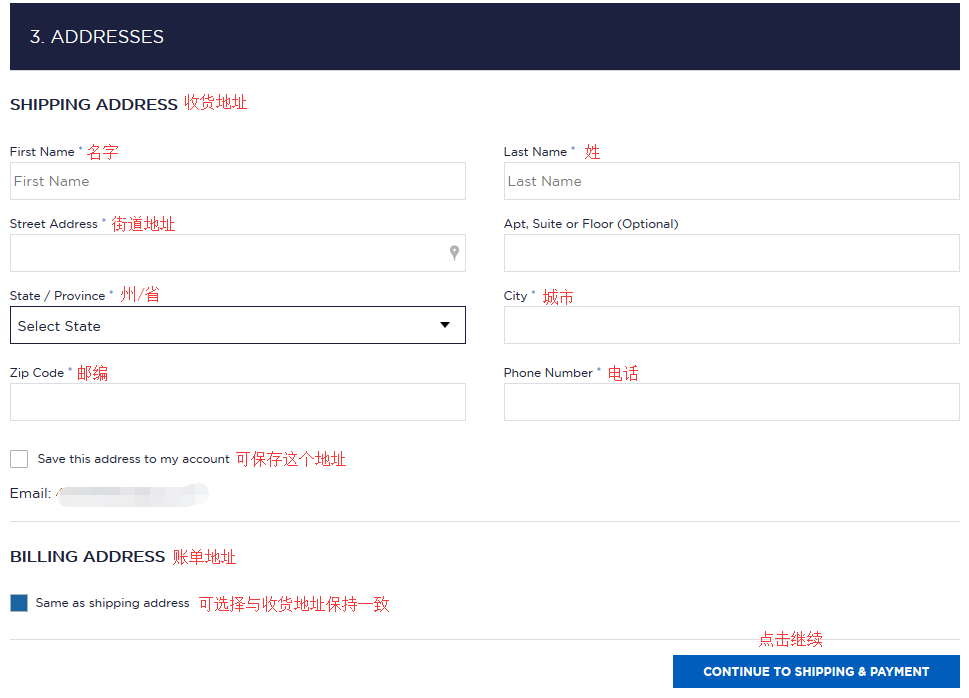Uncheck the Same as shipping address checkbox
Screen dimensions: 969x698
click(19, 603)
